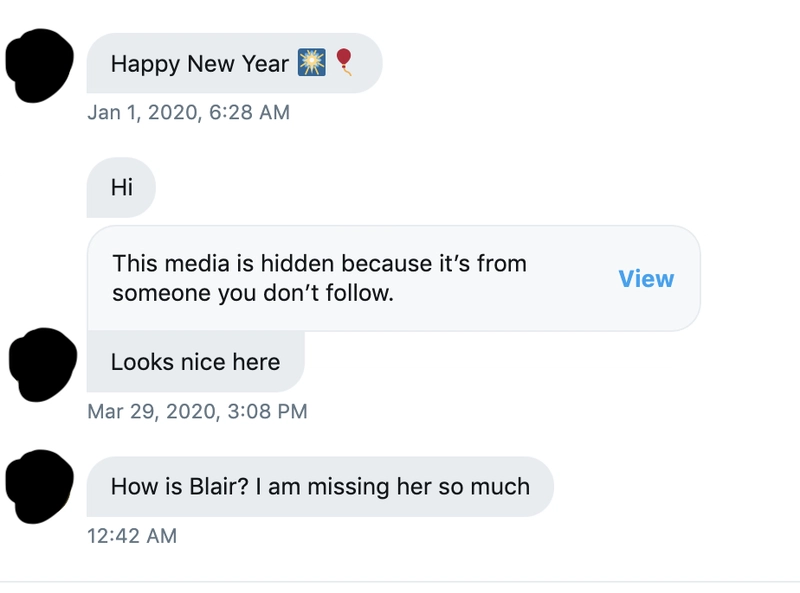
Task: Click View to reveal hidden media
Action: pos(646,279)
